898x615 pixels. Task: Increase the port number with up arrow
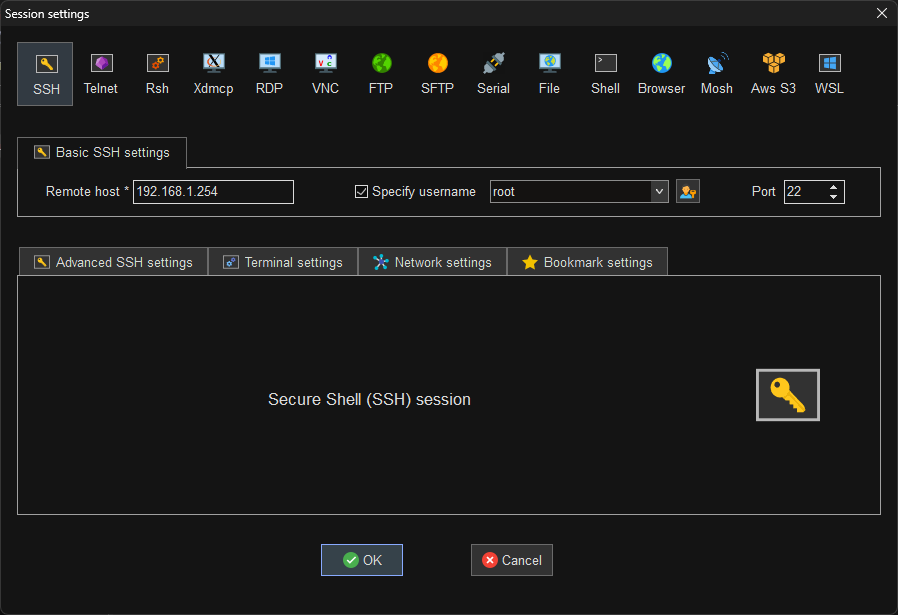point(834,187)
